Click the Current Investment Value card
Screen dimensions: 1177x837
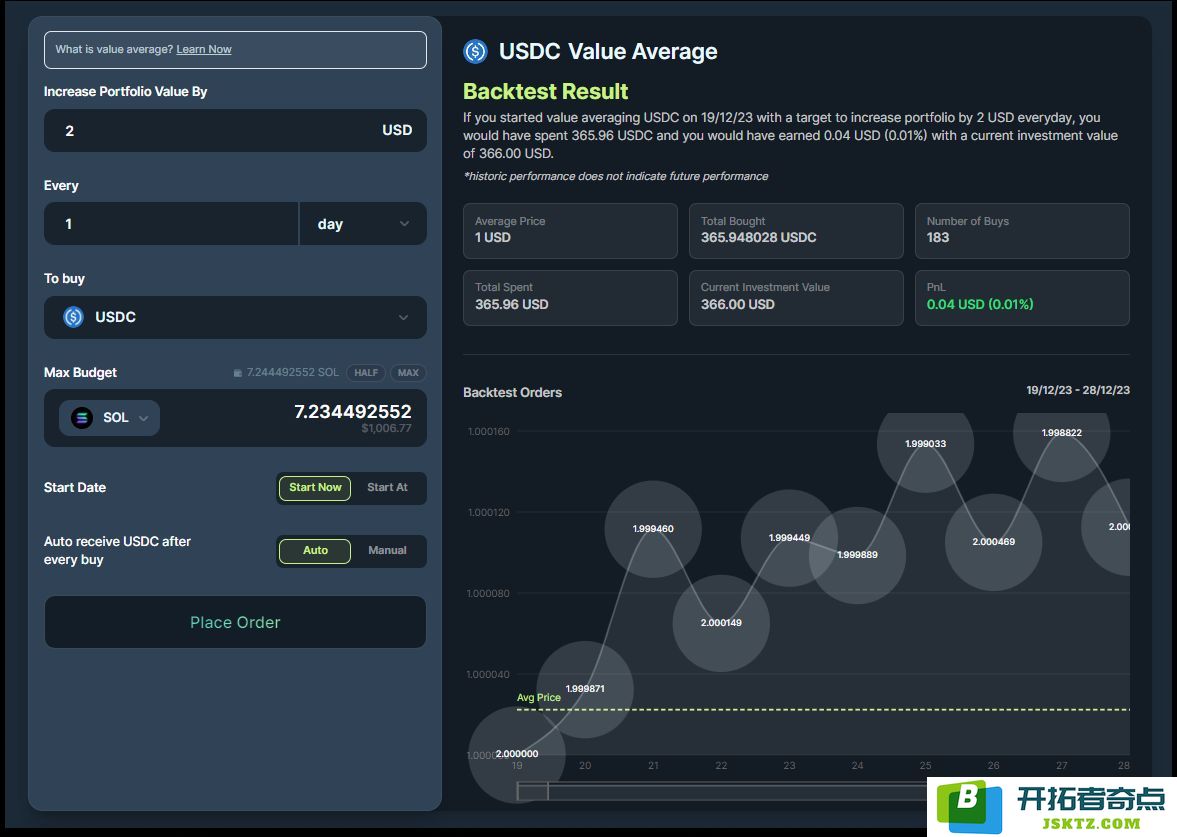[x=796, y=298]
